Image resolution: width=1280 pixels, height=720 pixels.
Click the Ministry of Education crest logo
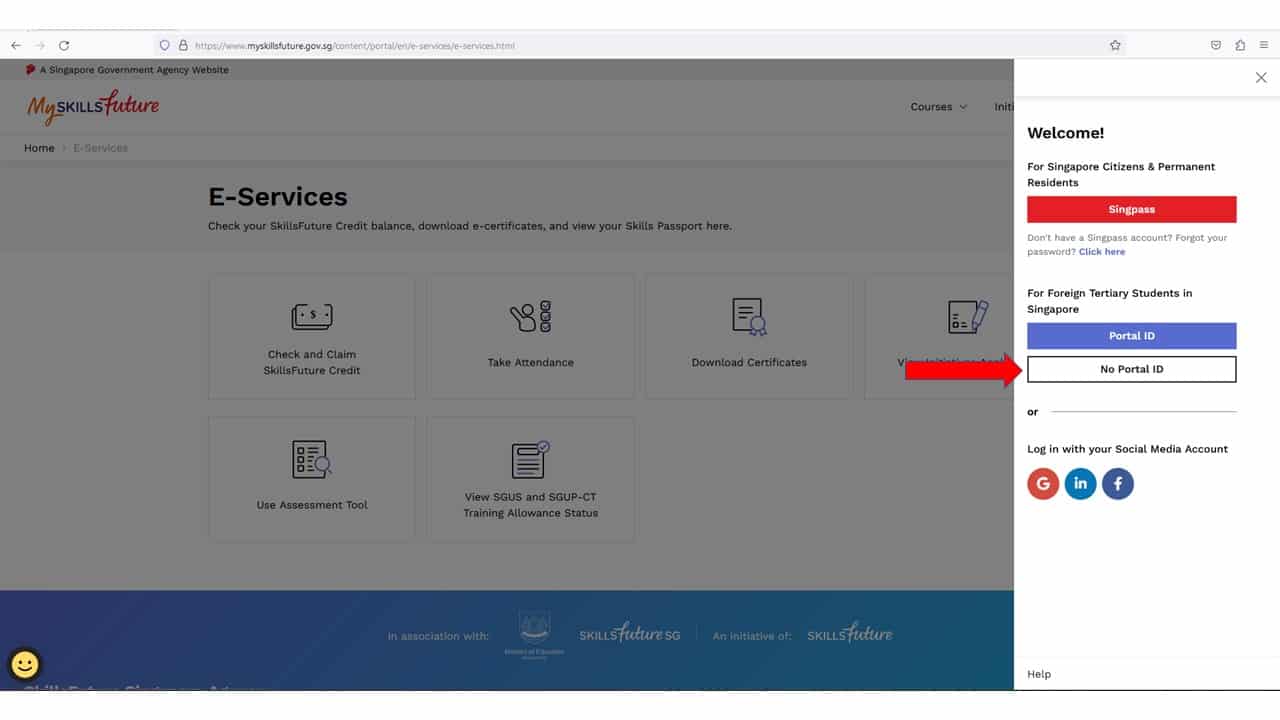pos(534,635)
